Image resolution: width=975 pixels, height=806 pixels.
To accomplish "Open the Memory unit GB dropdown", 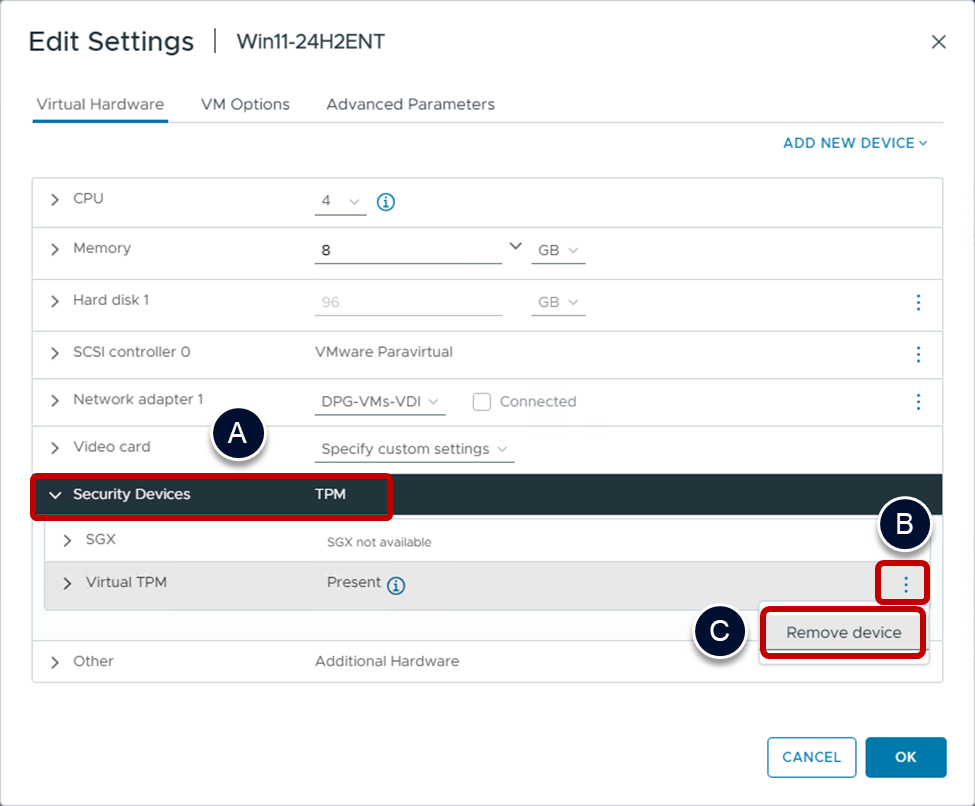I will coord(558,251).
